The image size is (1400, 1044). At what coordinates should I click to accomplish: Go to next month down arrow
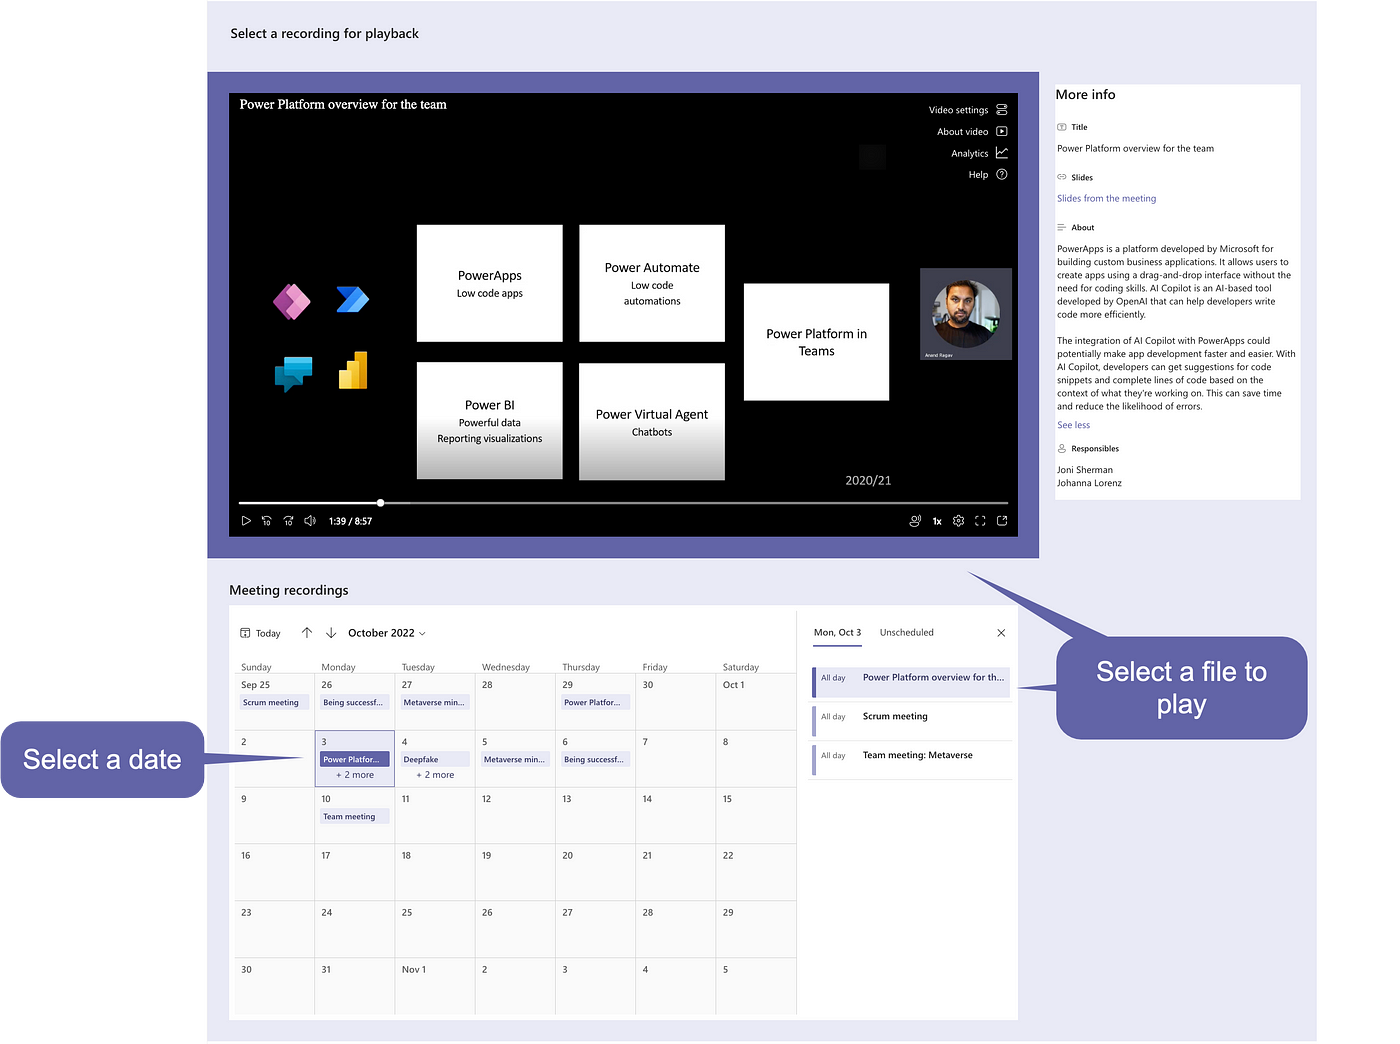(331, 633)
